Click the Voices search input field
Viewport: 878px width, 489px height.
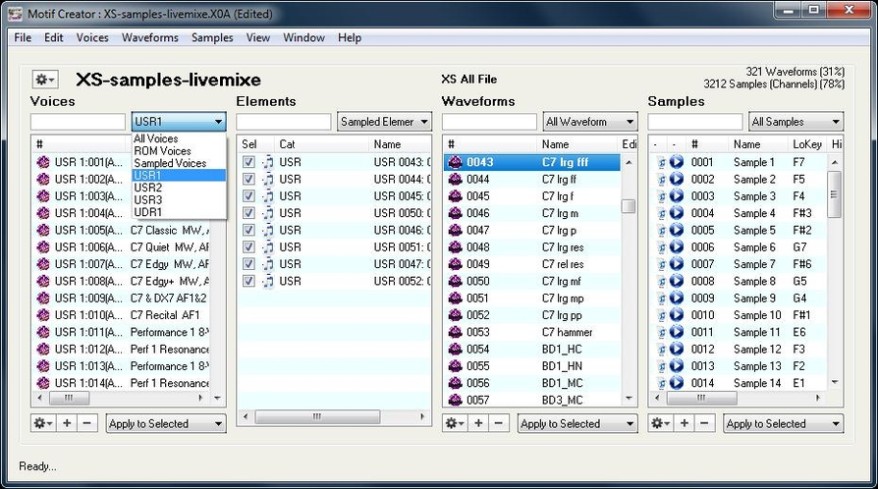point(78,122)
